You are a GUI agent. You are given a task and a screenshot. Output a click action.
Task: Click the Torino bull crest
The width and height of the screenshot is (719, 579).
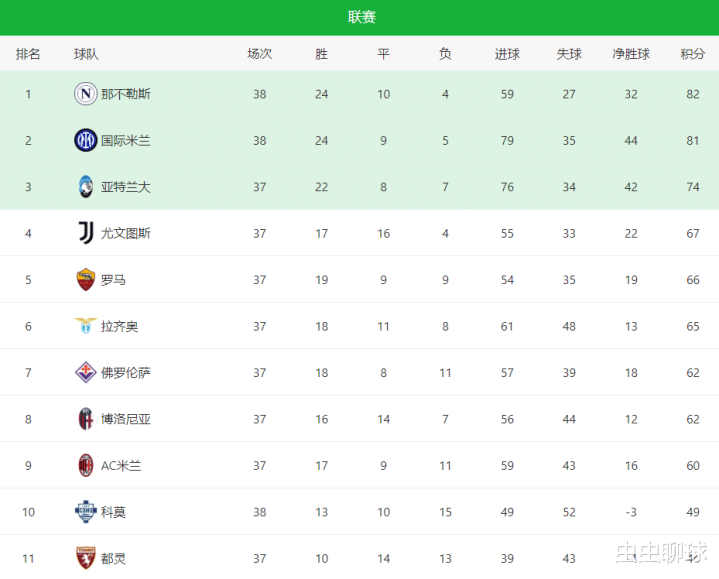click(x=86, y=558)
